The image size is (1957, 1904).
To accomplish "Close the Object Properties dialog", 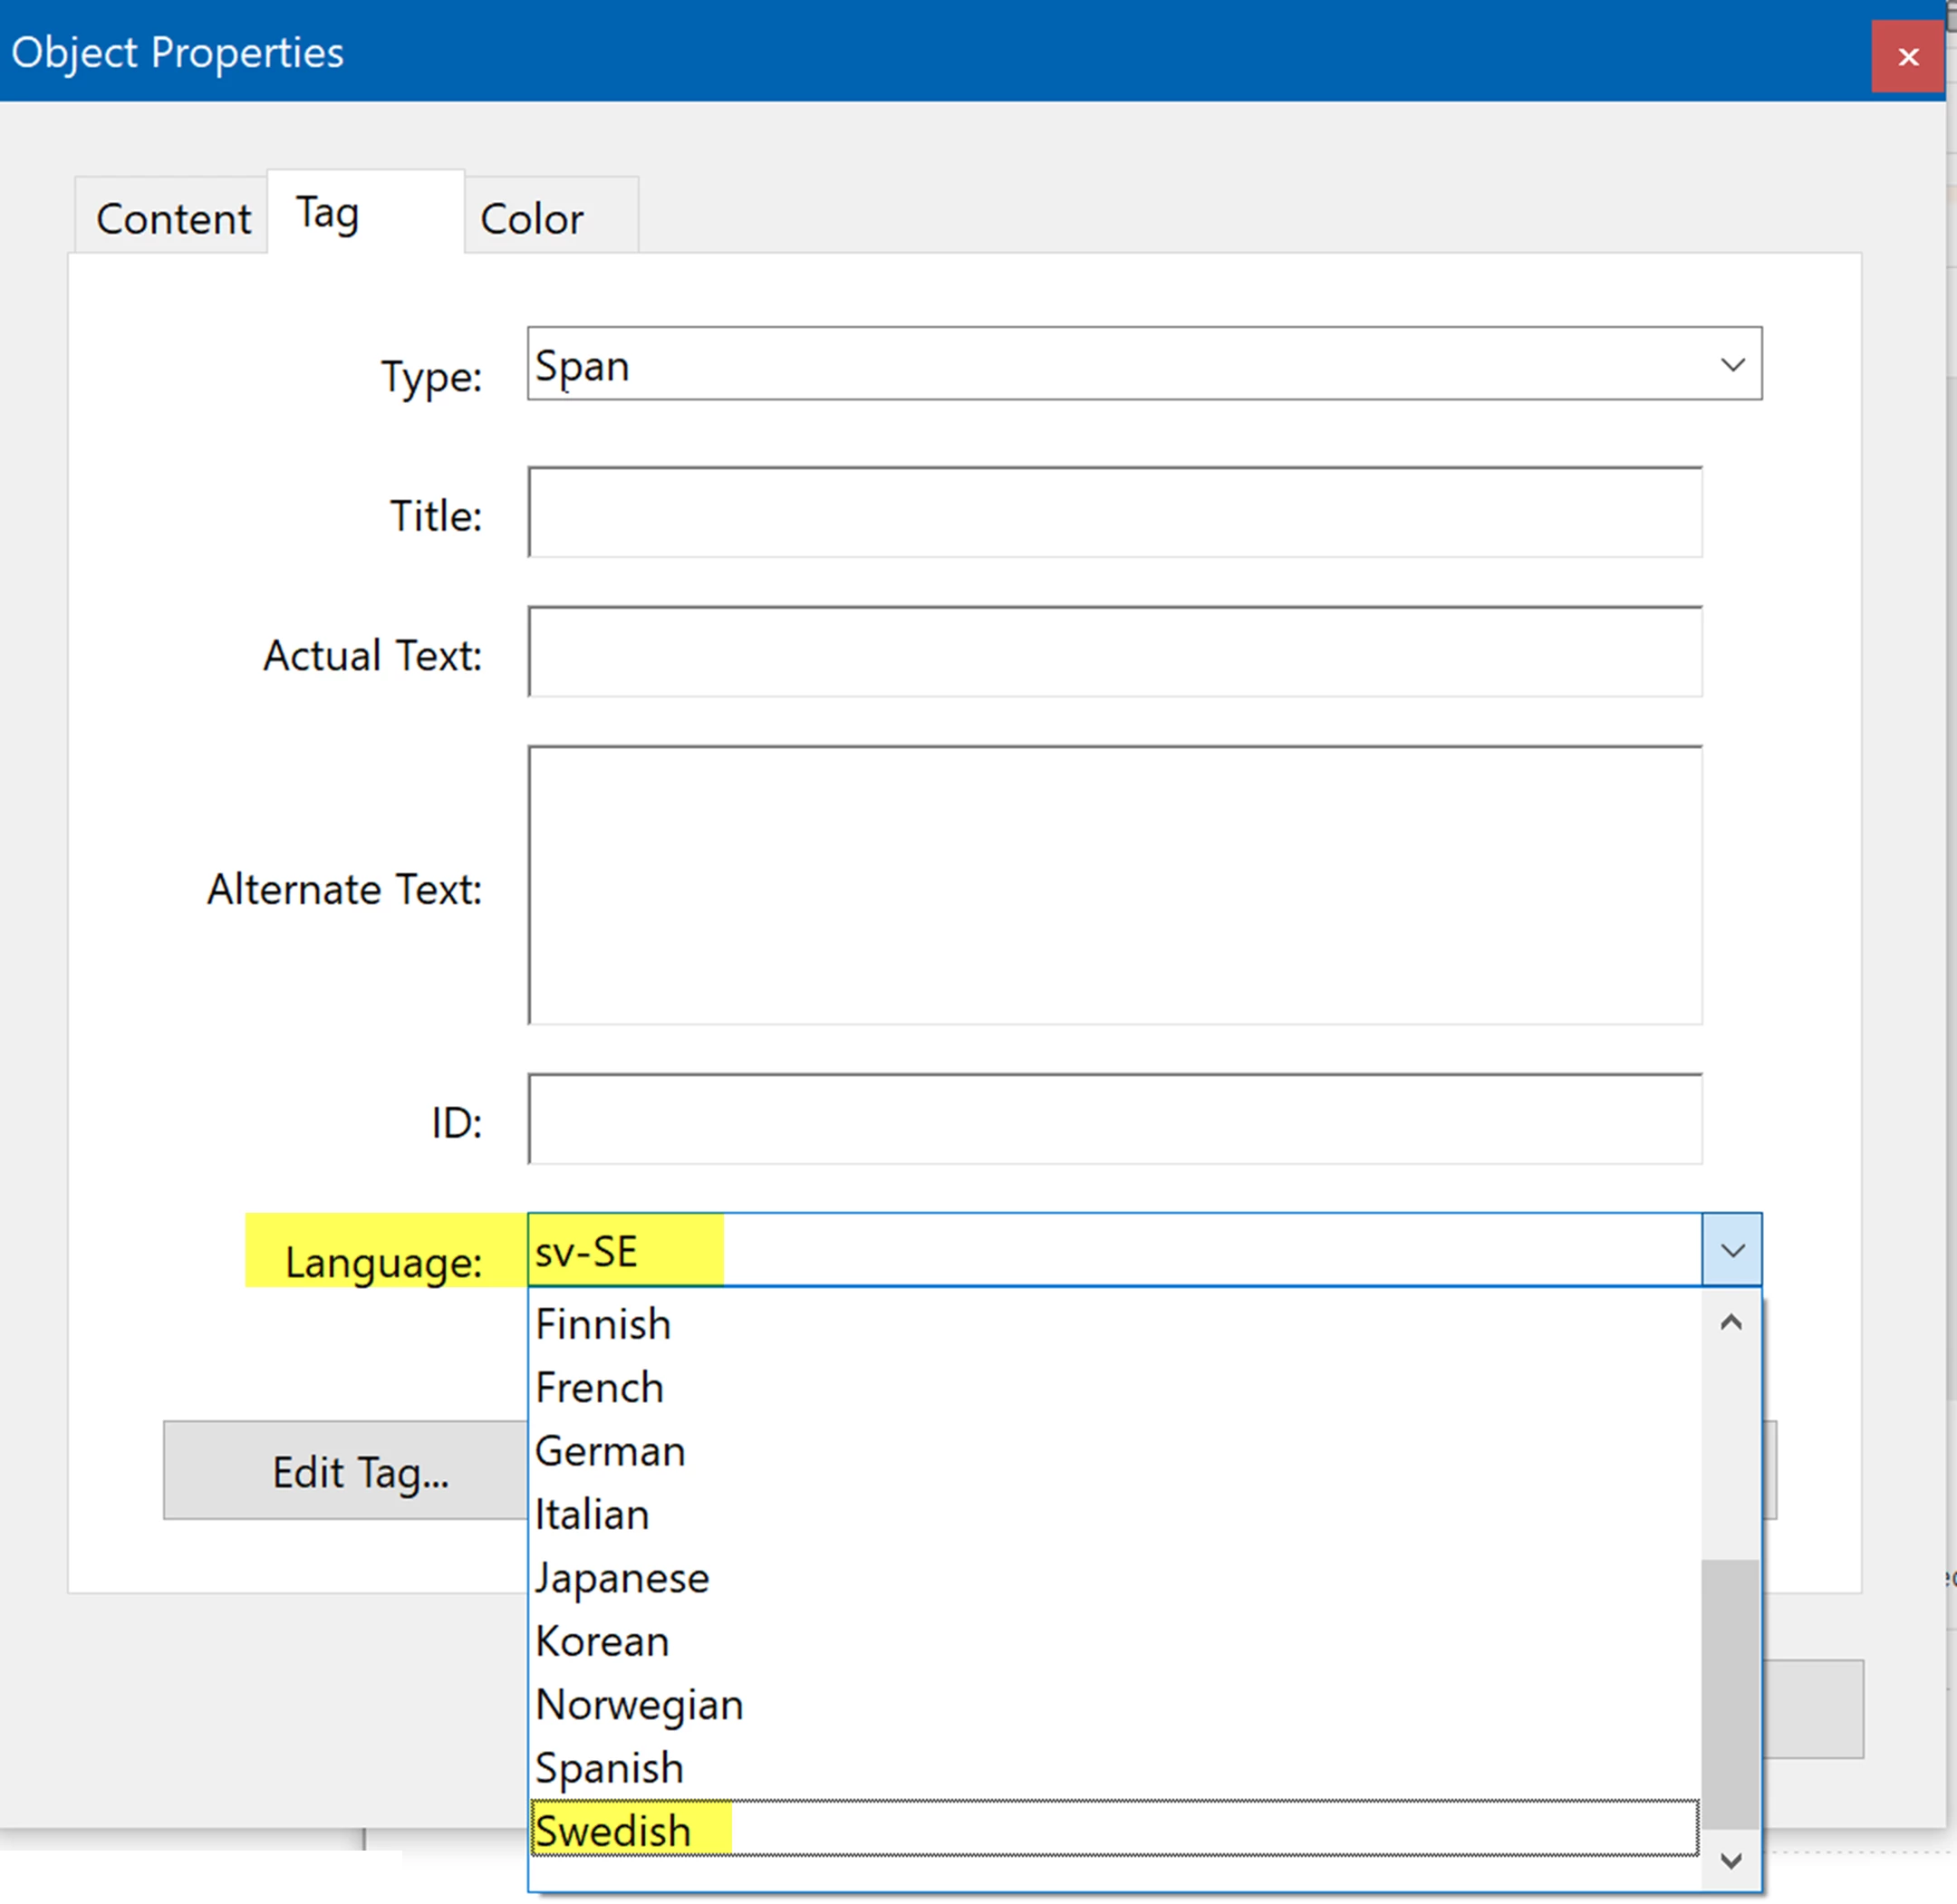I will coord(1907,57).
